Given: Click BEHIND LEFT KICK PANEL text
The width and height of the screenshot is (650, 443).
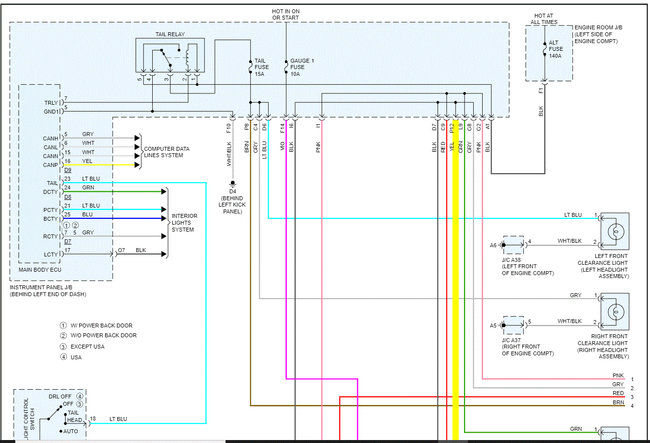Looking at the screenshot, I should 232,205.
